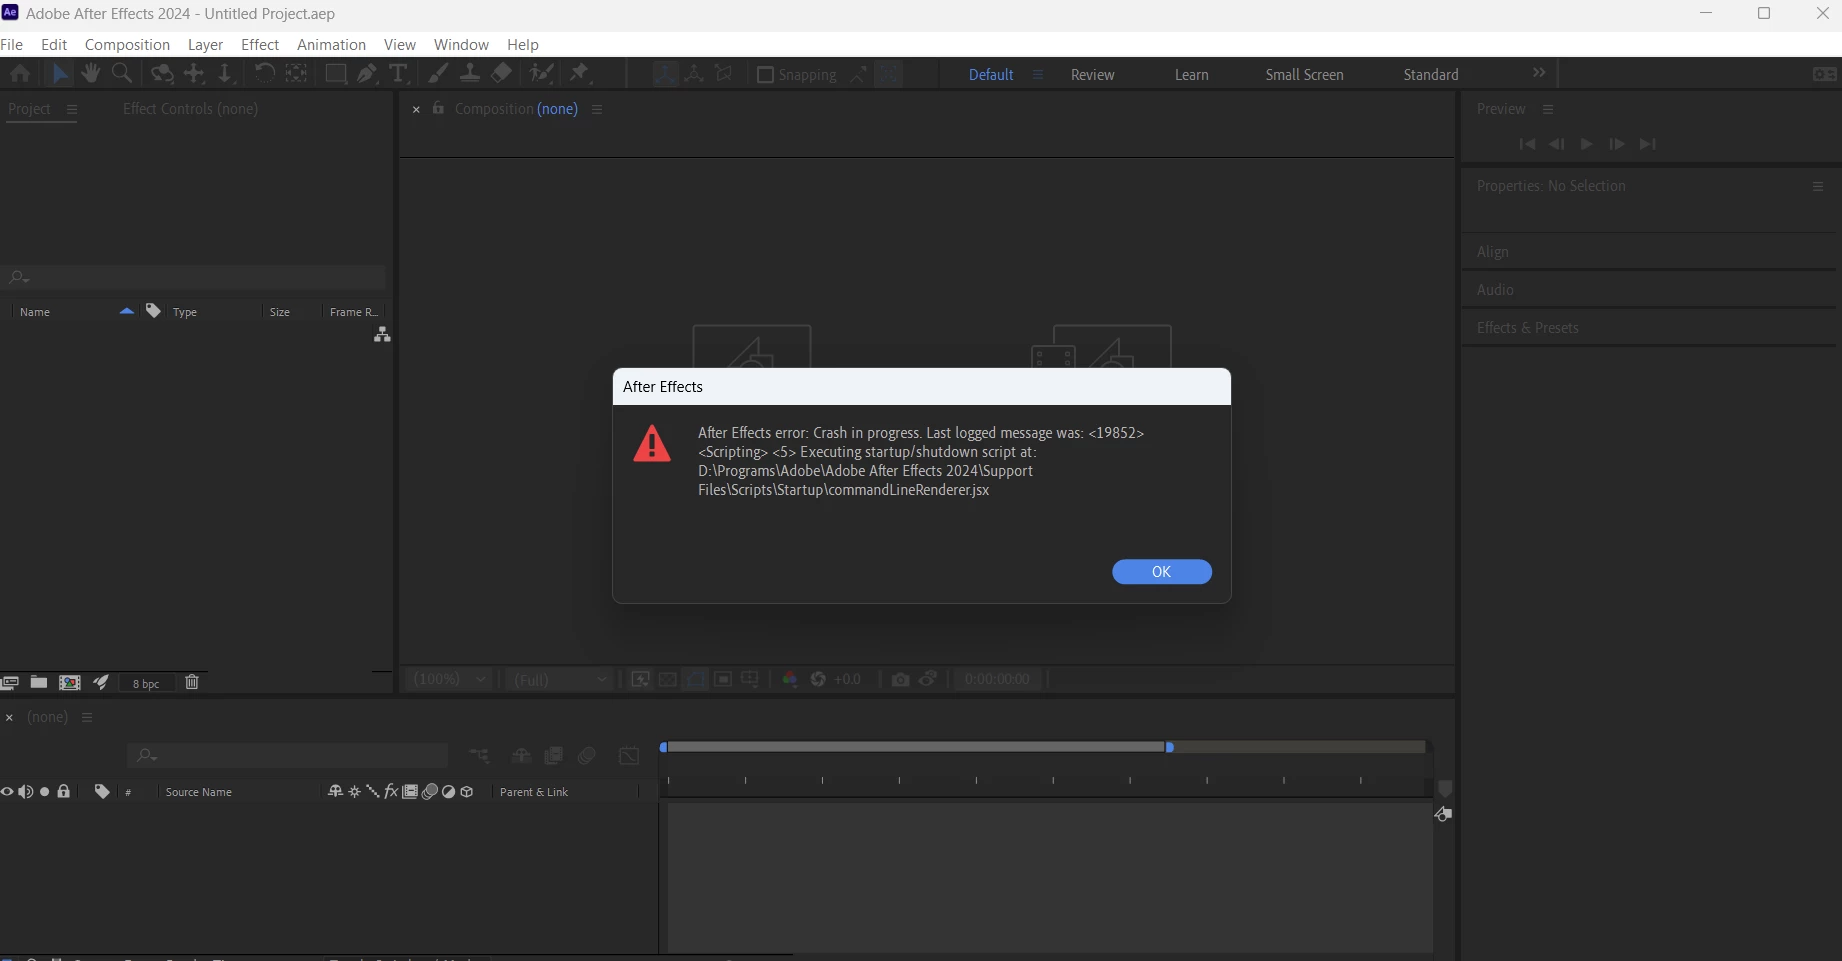Select the Orbit camera tool
This screenshot has height=961, width=1842.
click(162, 74)
